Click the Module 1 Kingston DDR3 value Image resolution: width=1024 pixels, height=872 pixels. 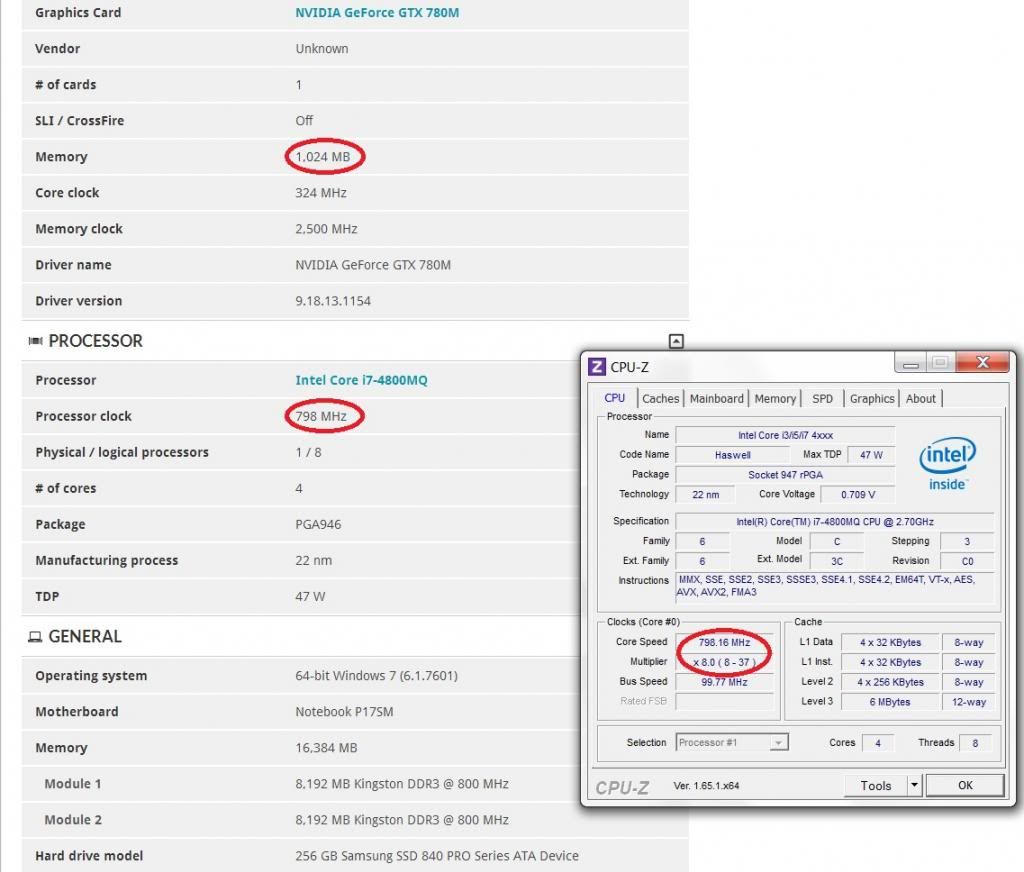tap(402, 784)
